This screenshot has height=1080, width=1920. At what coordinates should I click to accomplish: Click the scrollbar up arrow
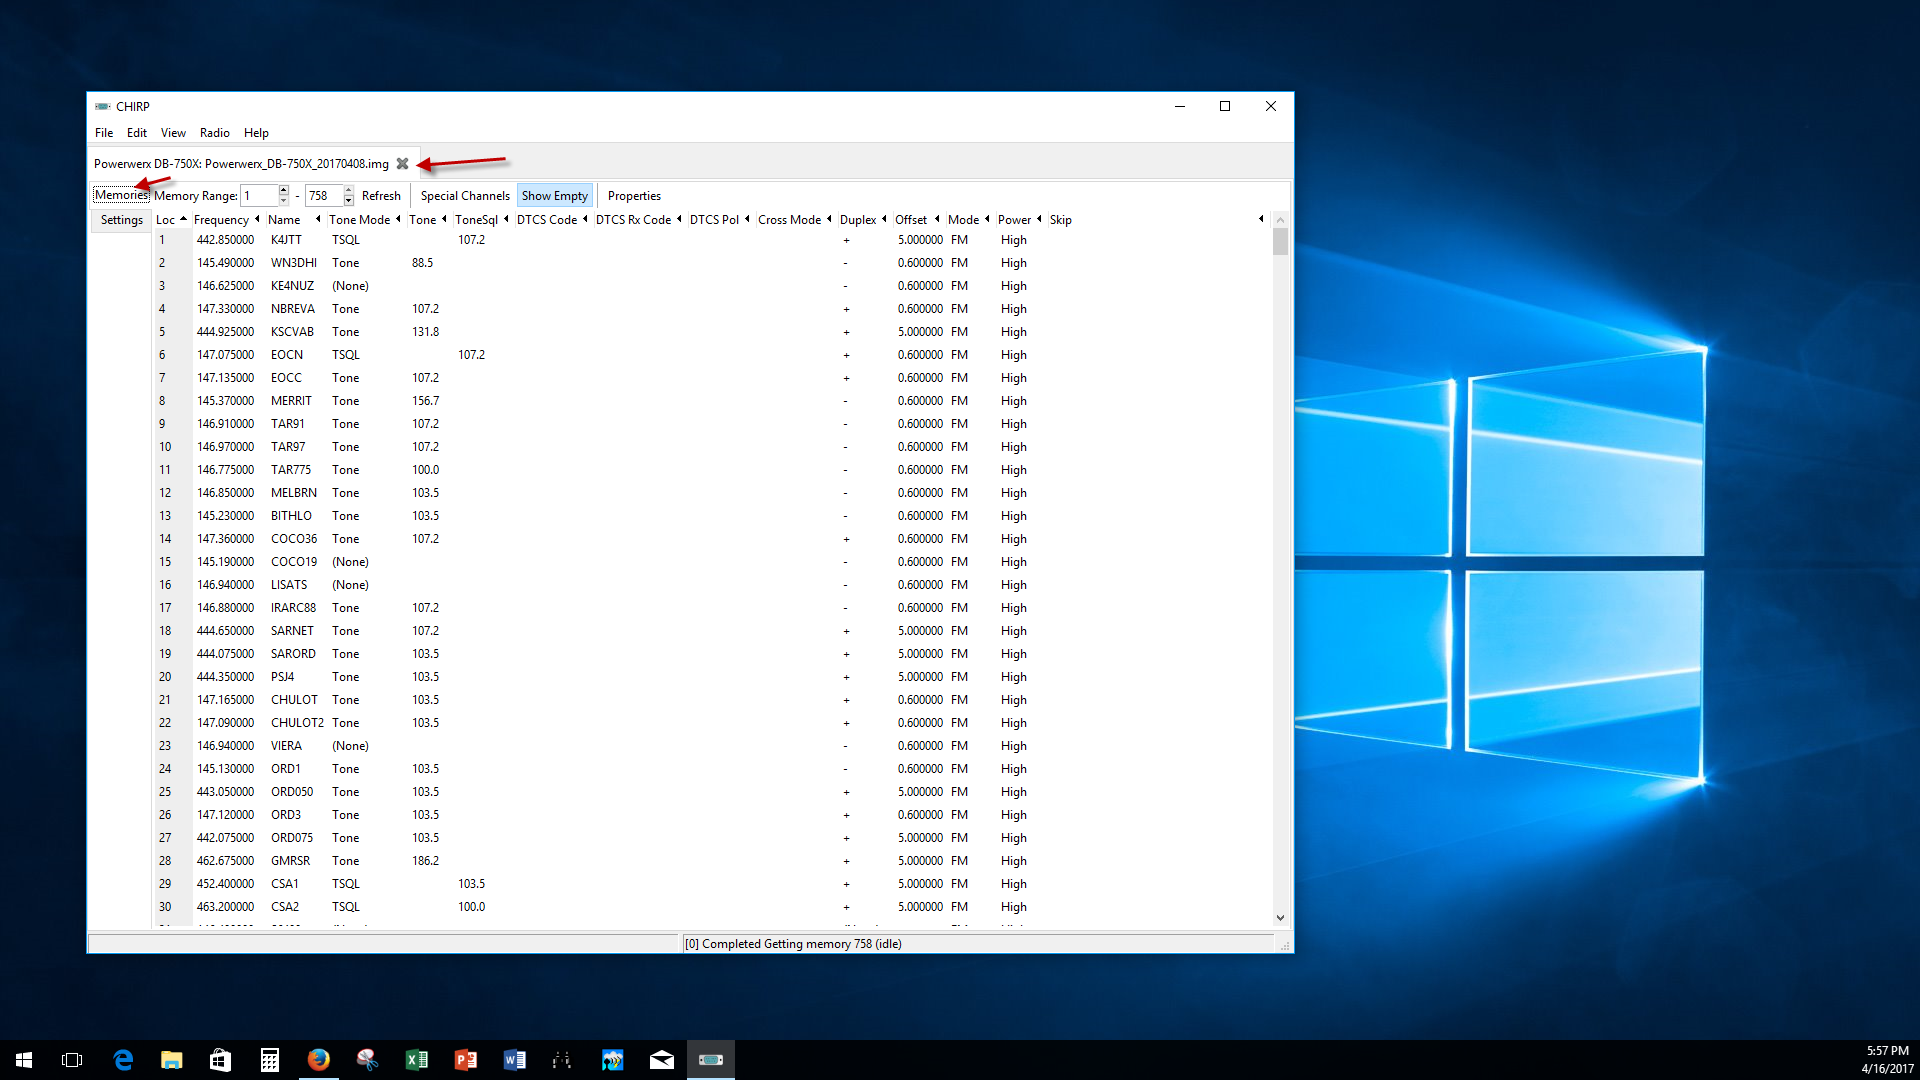click(1280, 219)
